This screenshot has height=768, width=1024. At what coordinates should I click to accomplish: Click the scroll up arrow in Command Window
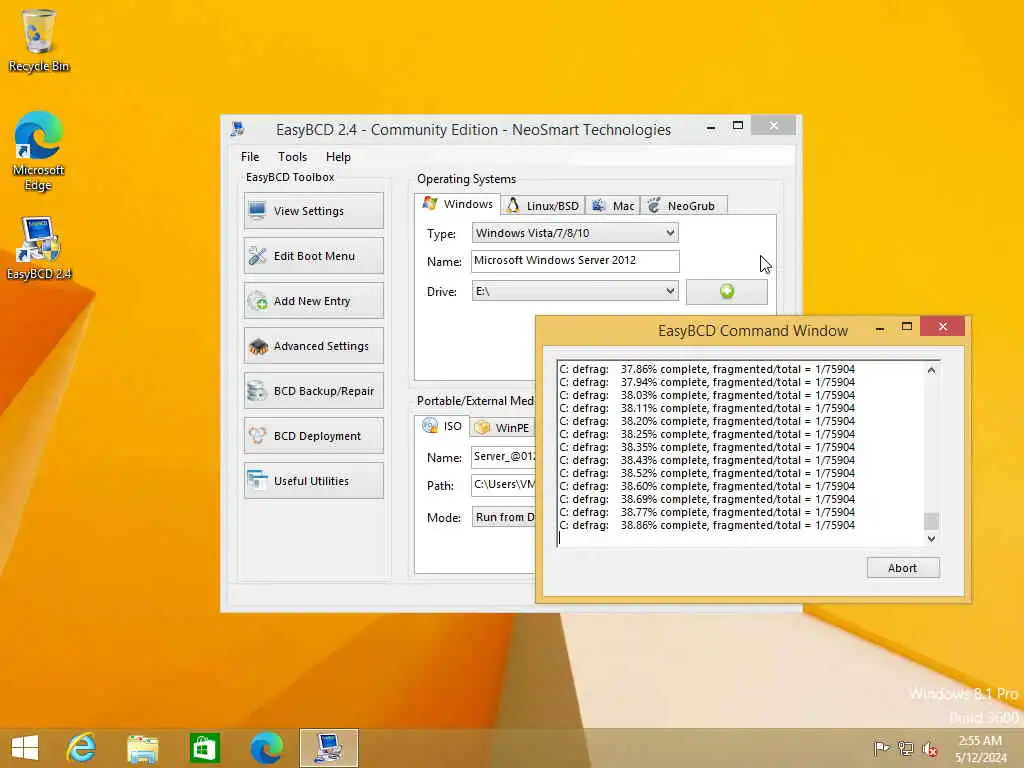tap(931, 370)
